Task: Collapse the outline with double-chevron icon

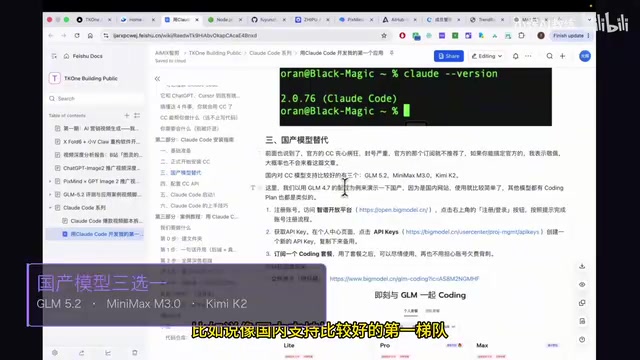Action: [x=157, y=79]
